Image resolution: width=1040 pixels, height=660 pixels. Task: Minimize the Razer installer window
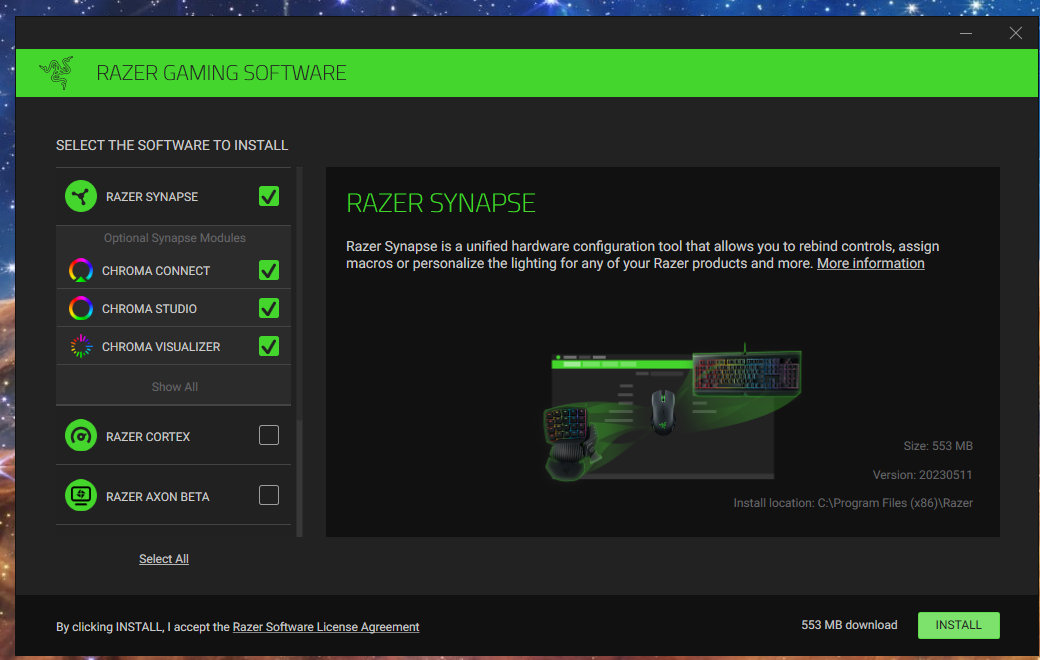tap(966, 33)
